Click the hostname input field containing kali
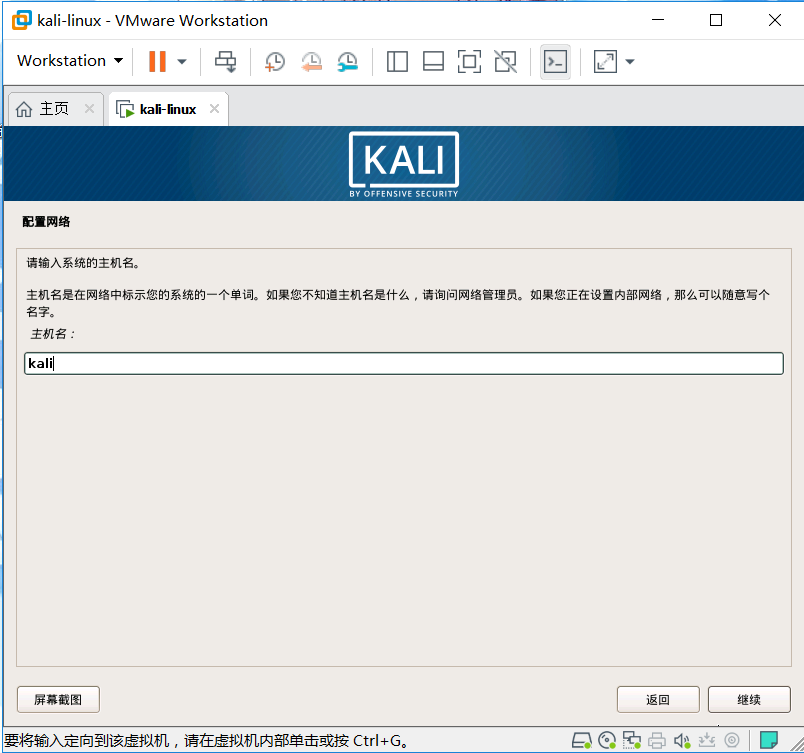The height and width of the screenshot is (753, 804). click(404, 363)
